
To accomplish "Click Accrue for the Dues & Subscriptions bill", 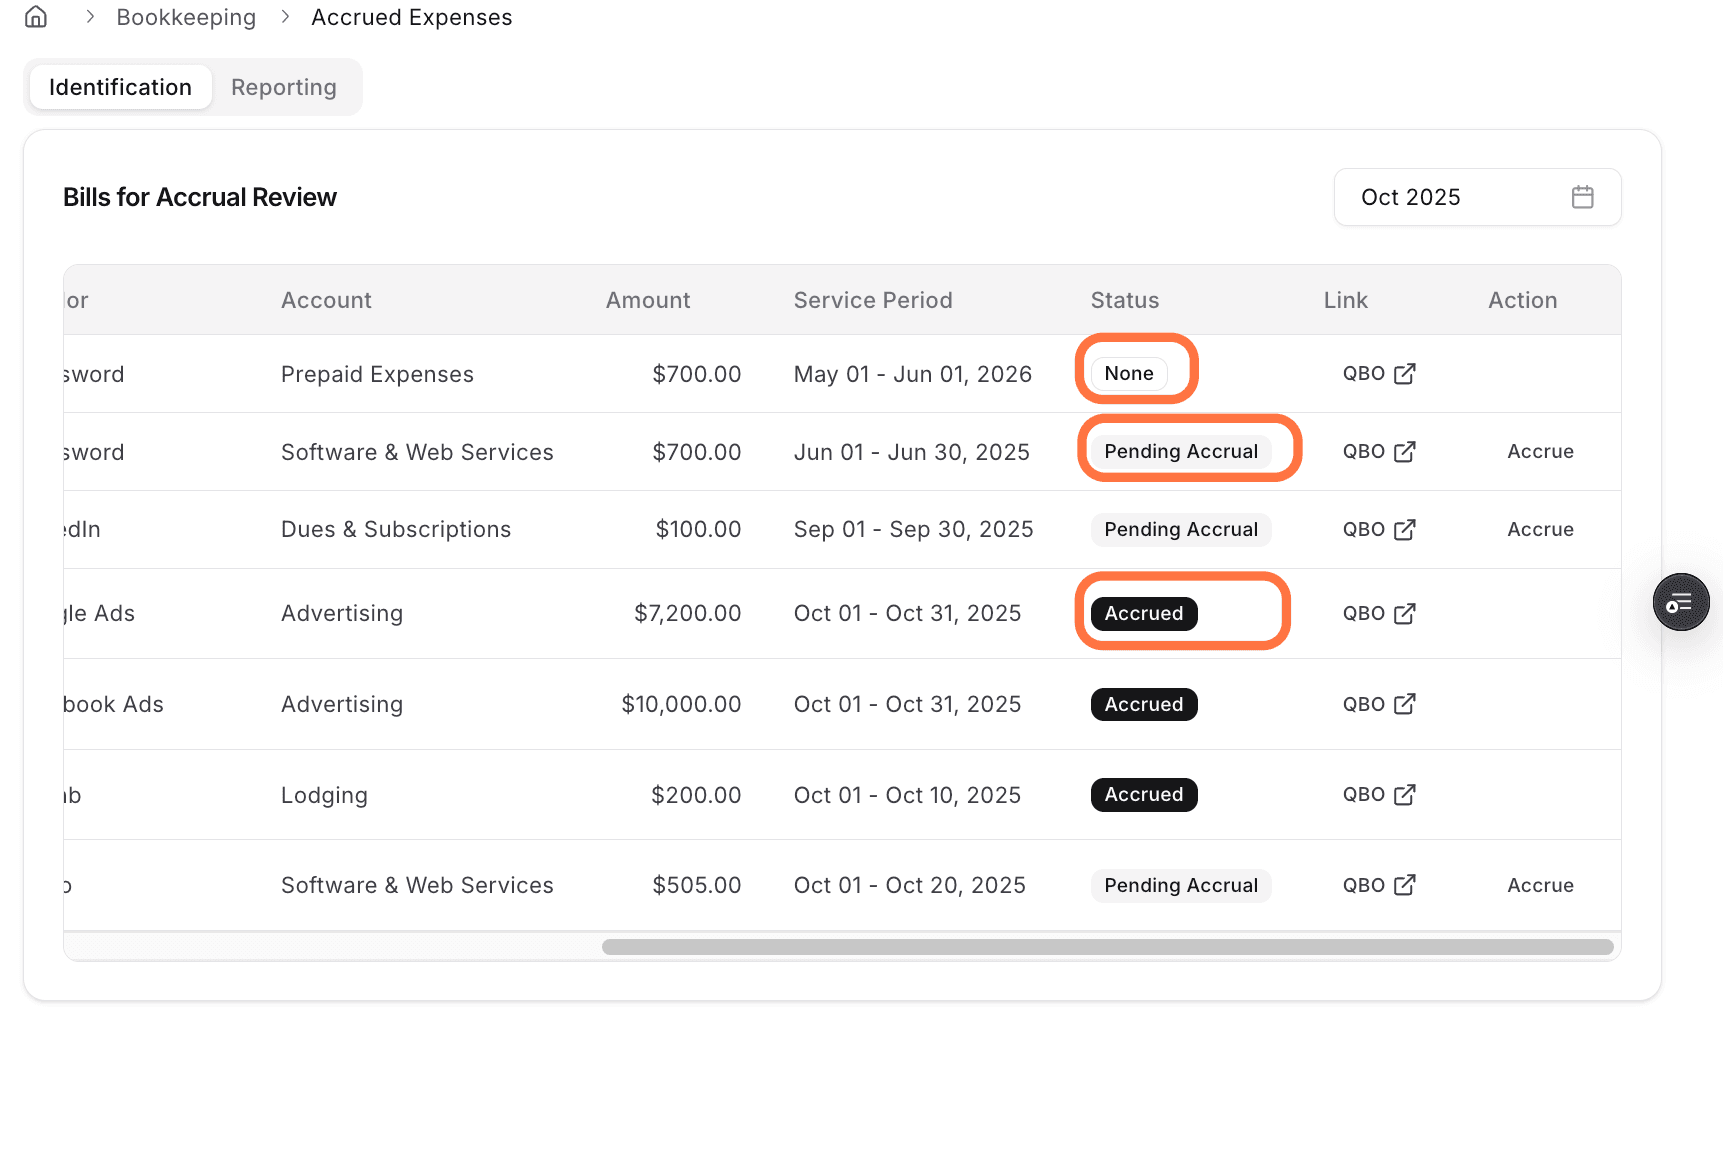I will pyautogui.click(x=1540, y=529).
